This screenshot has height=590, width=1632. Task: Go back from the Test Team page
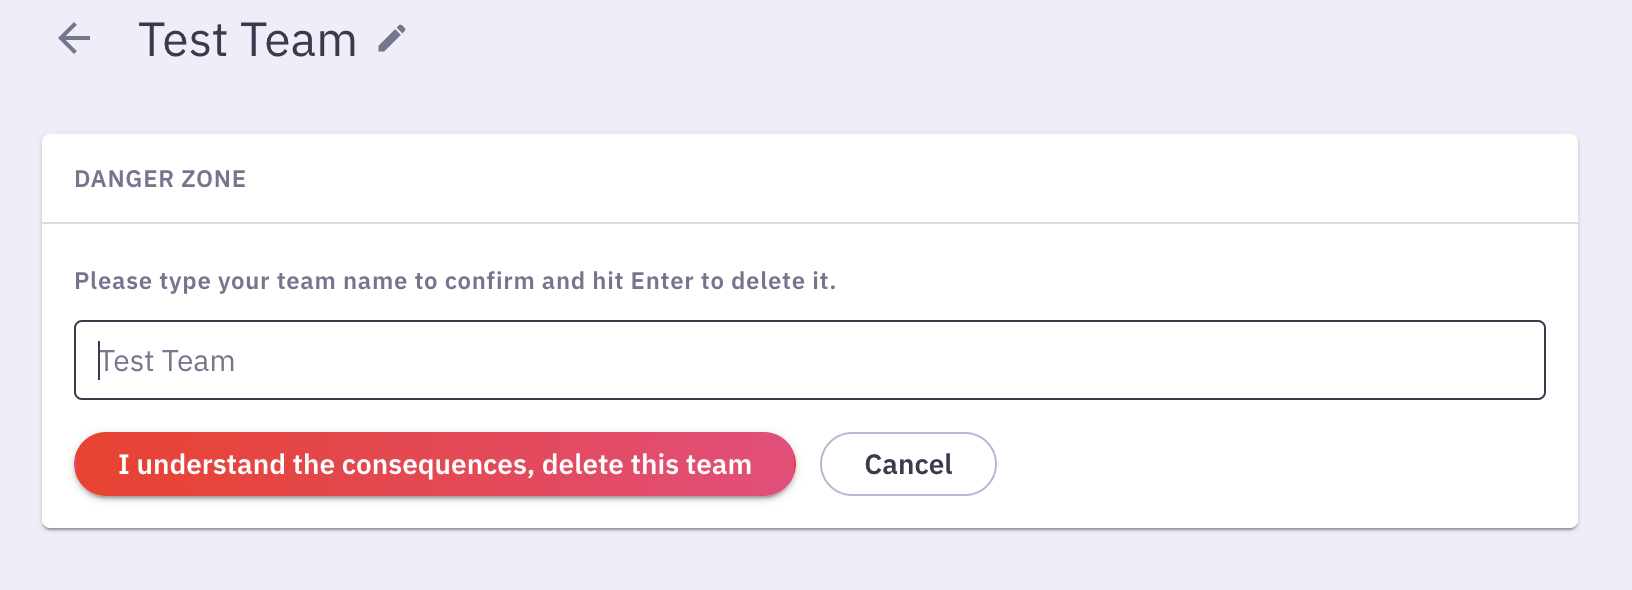click(x=74, y=39)
